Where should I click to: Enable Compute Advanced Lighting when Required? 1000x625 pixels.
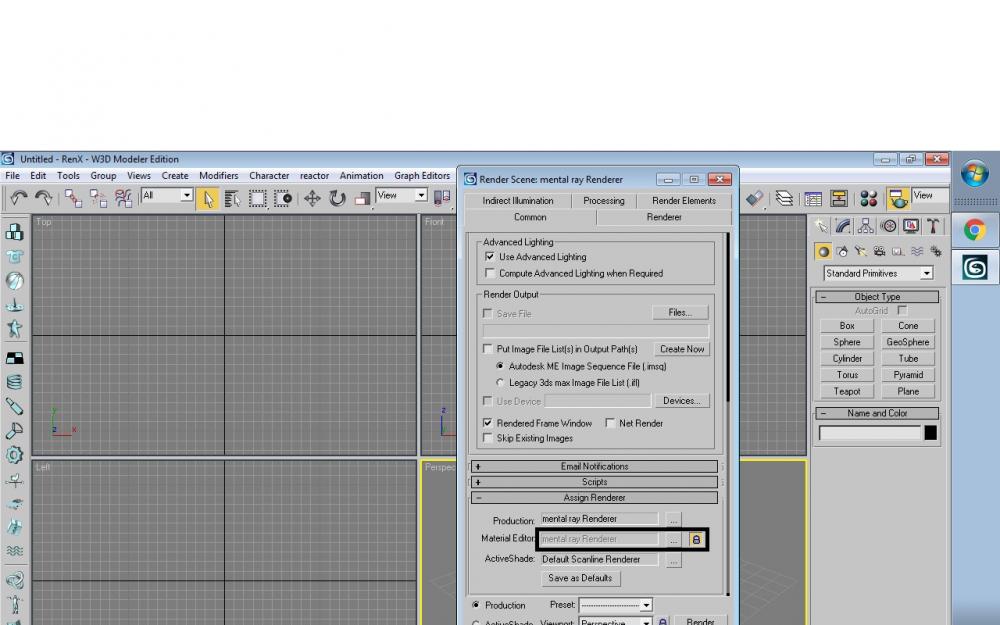489,273
